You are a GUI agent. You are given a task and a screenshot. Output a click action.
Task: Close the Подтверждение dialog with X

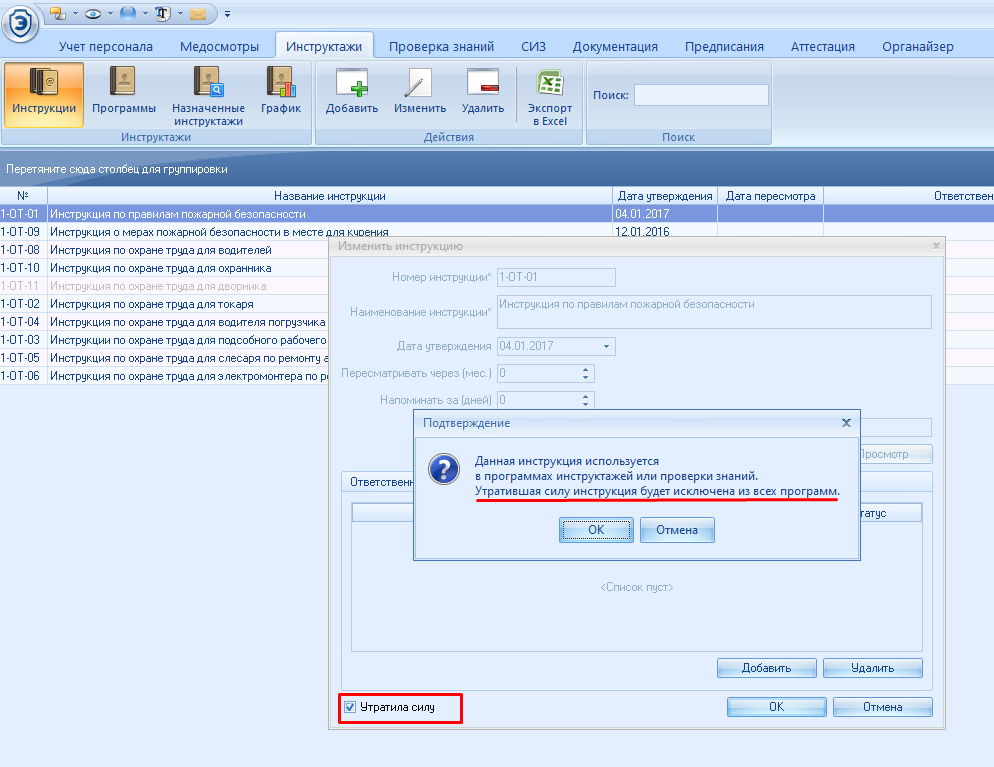tap(846, 423)
